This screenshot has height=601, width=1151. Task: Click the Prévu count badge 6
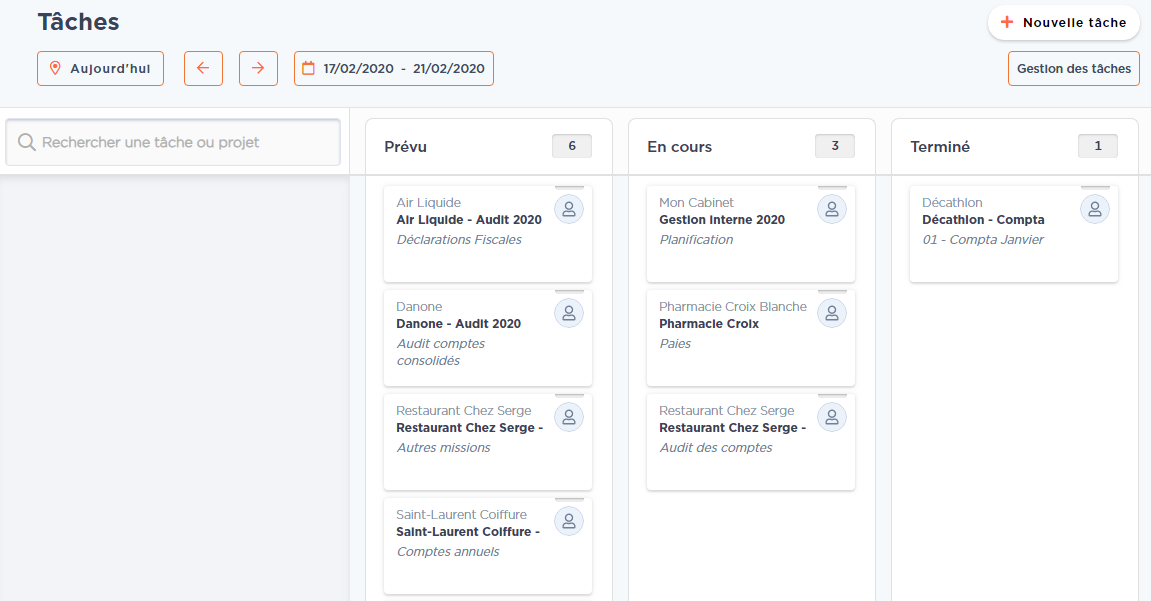coord(572,146)
